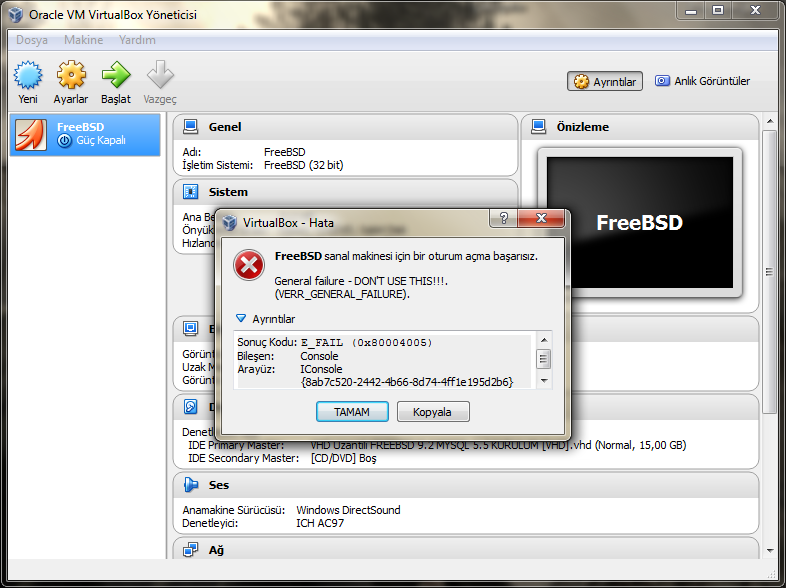The width and height of the screenshot is (786, 588).
Task: Click the up arrow in the details scrollbar
Action: 544,340
